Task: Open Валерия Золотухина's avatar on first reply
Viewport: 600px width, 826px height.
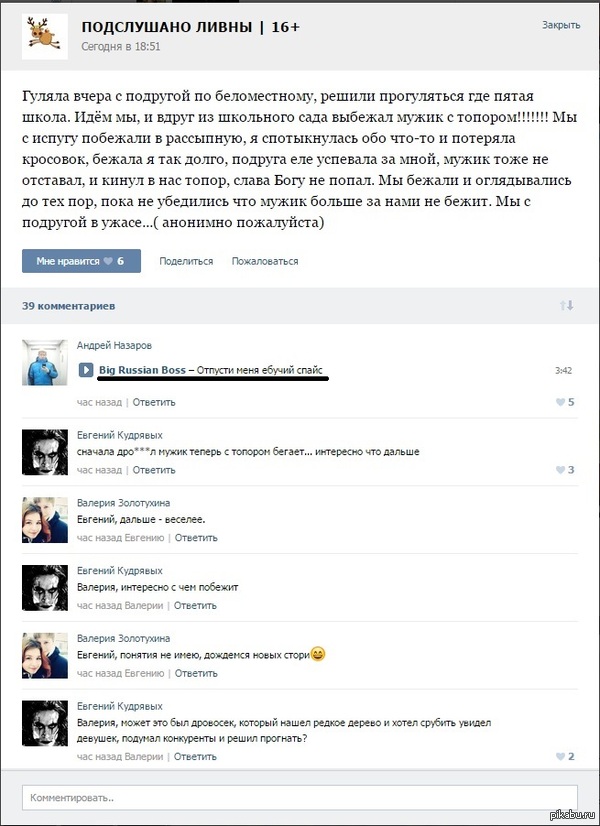Action: tap(45, 519)
